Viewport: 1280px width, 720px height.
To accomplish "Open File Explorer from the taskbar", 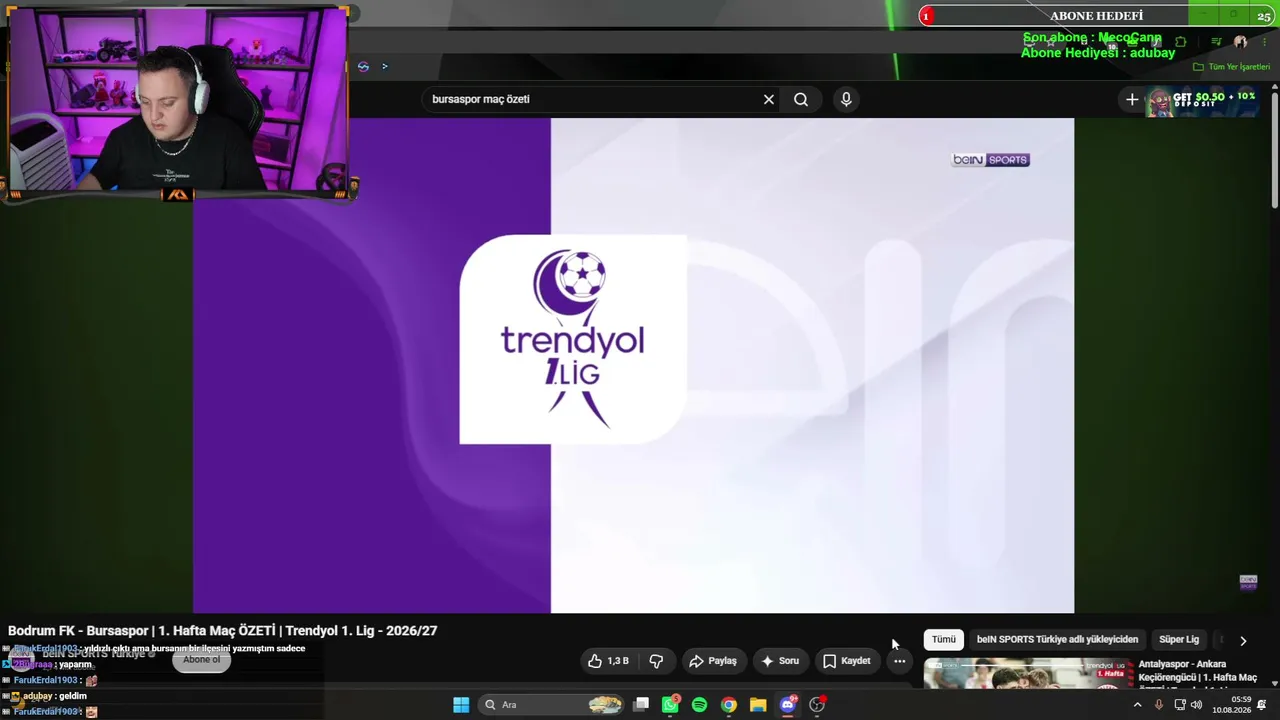I will click(758, 705).
